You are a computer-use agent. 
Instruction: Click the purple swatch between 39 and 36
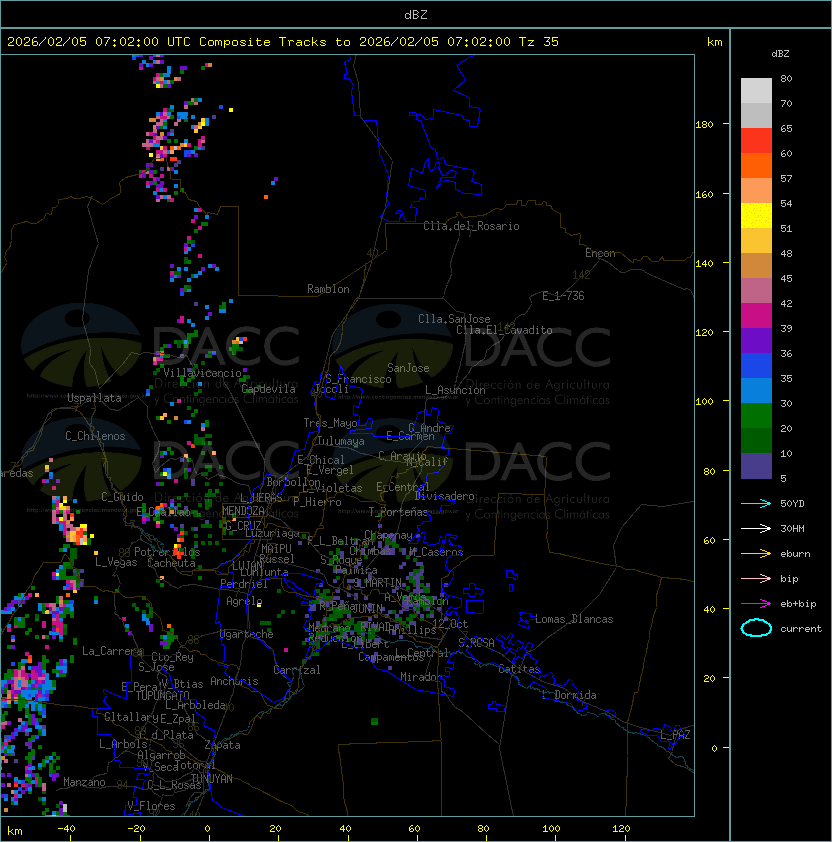tap(756, 340)
